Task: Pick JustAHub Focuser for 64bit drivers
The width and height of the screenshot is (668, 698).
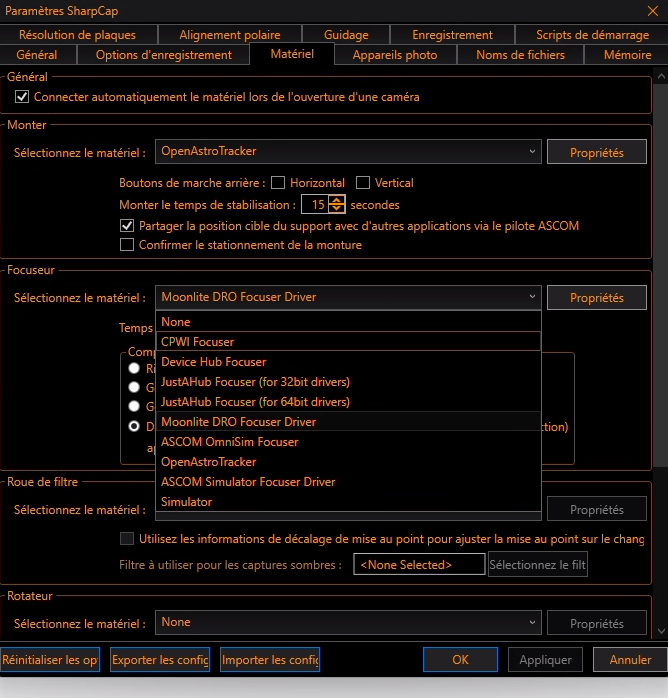Action: click(x=348, y=402)
